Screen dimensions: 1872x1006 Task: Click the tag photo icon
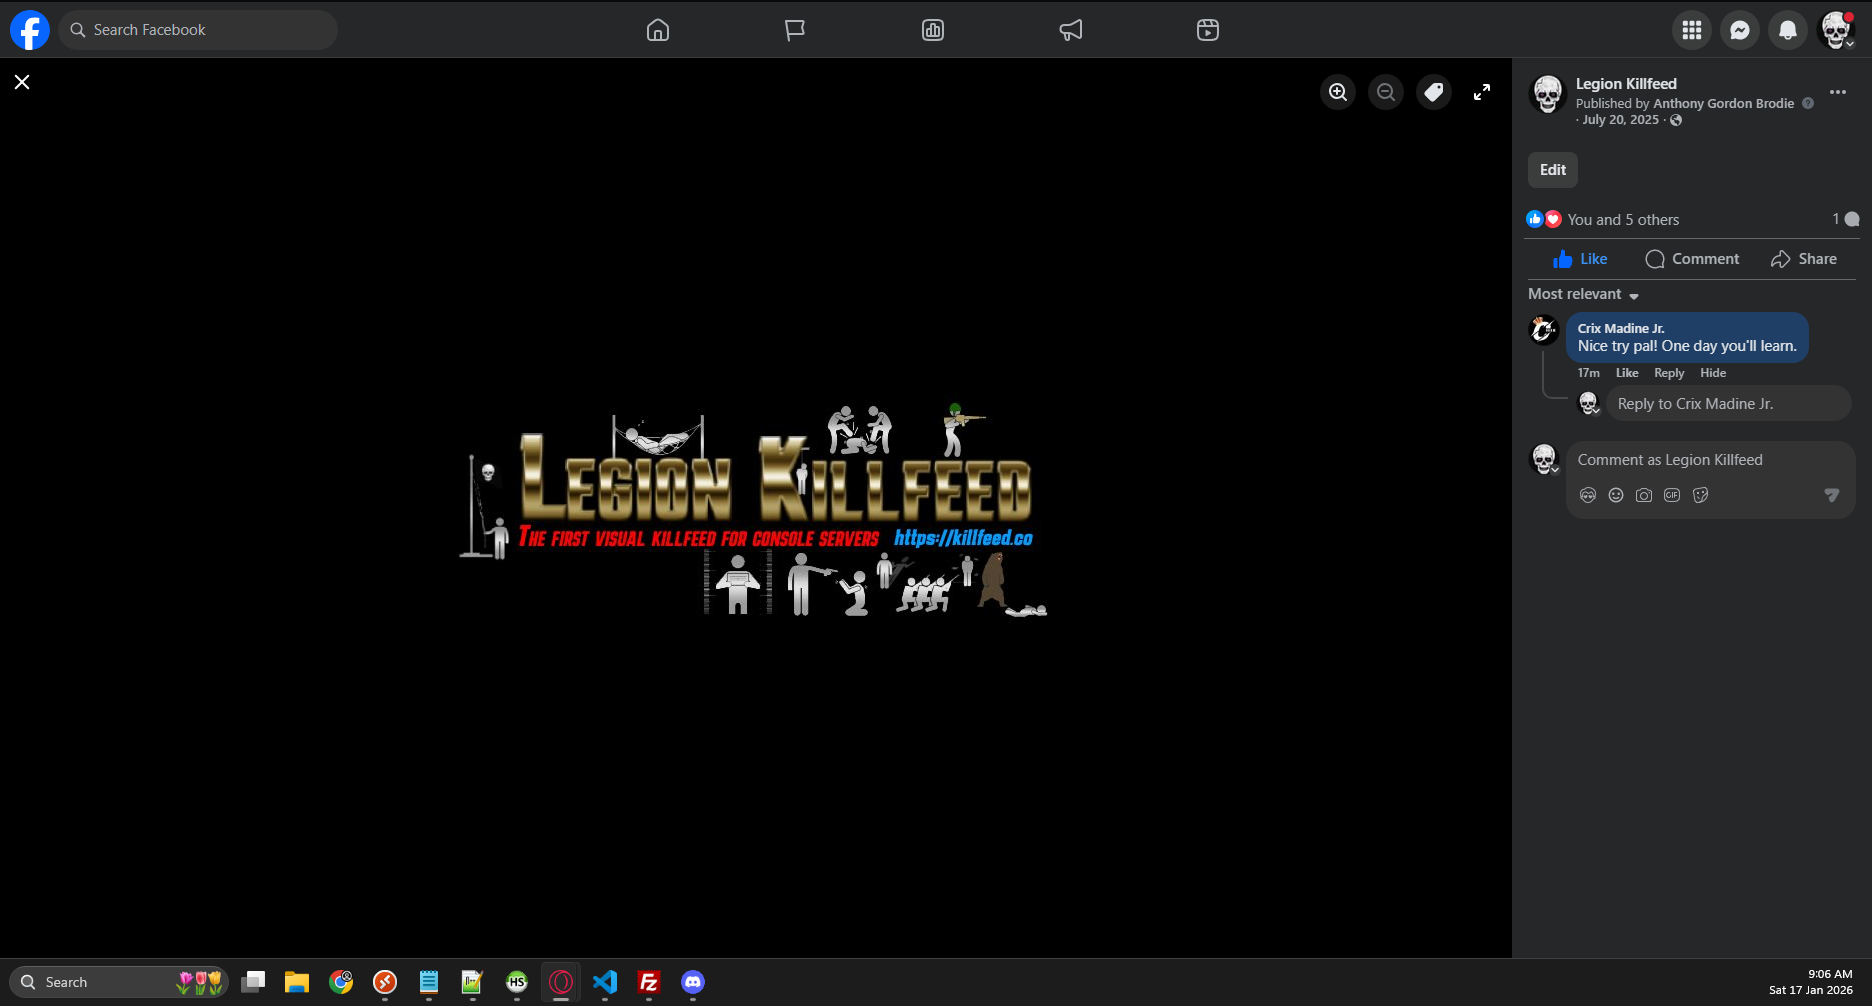(1434, 92)
